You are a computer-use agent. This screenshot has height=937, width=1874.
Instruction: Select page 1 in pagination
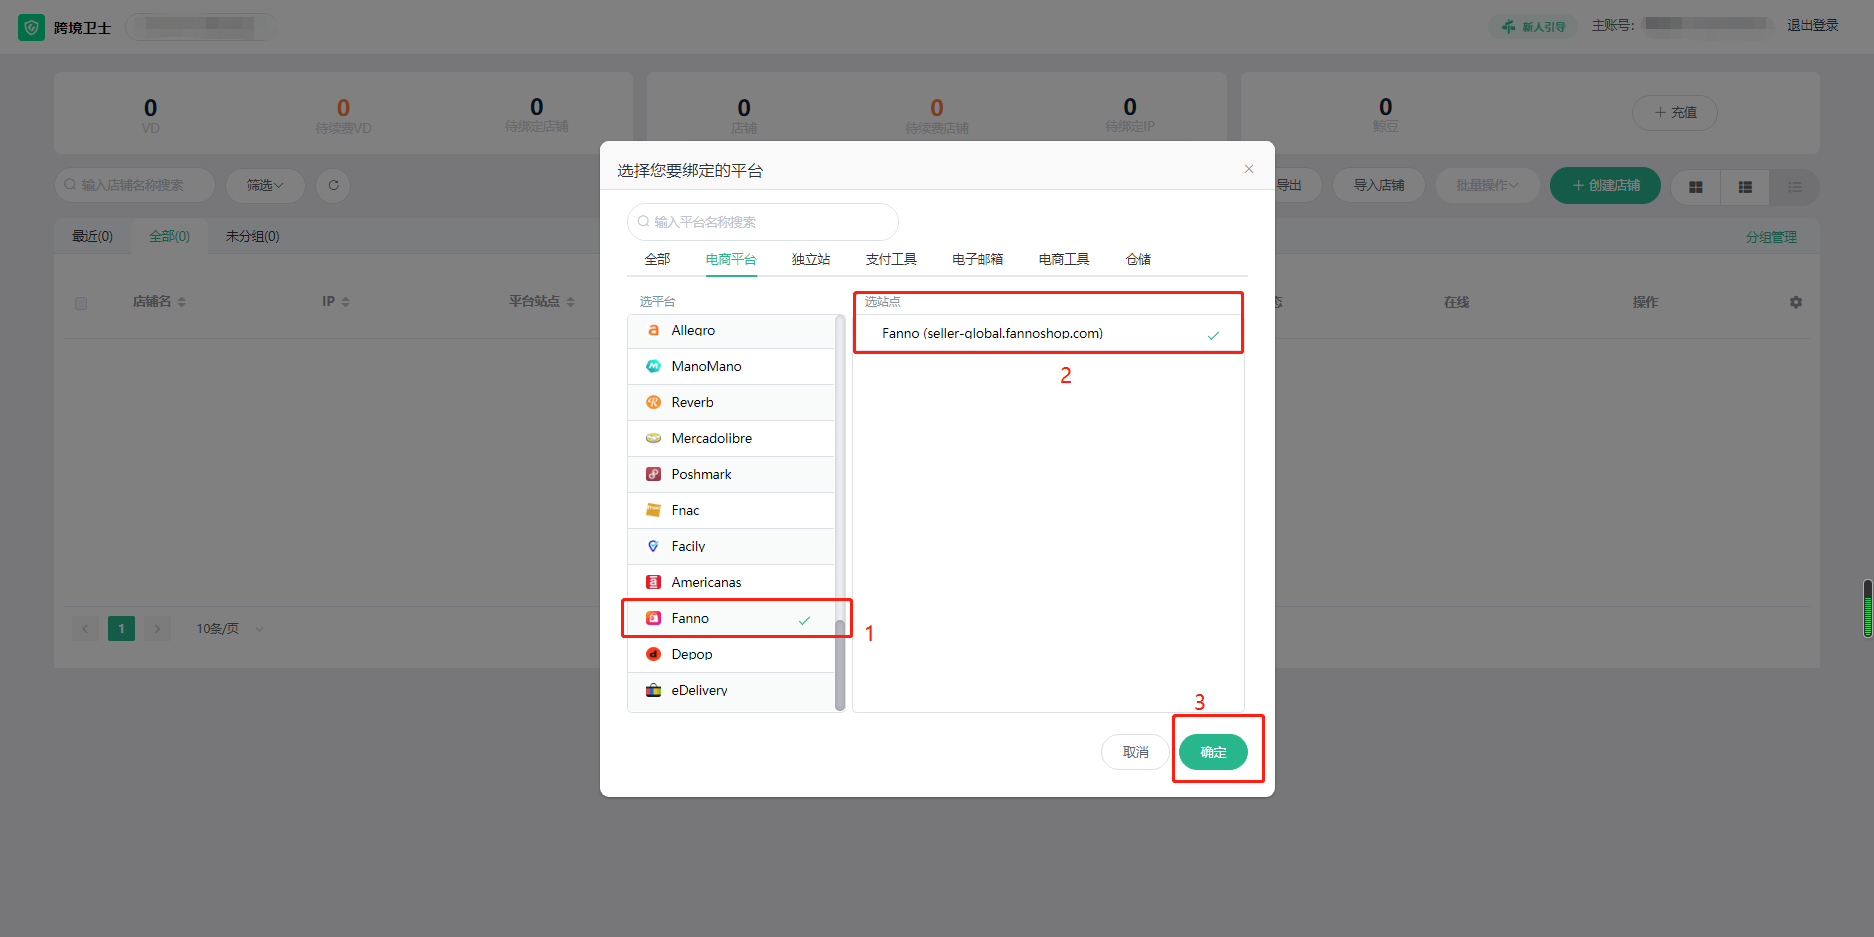pos(121,628)
